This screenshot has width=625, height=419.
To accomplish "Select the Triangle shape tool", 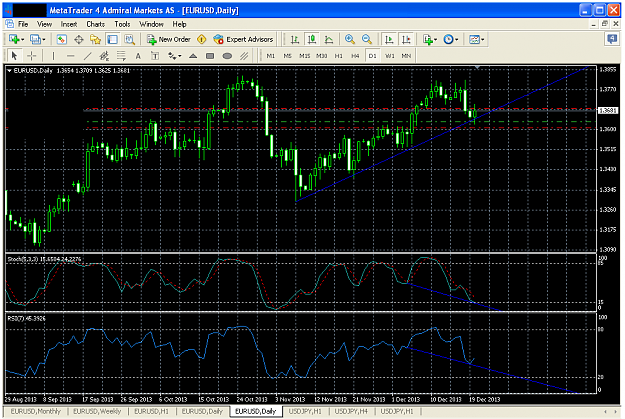I will click(x=193, y=56).
